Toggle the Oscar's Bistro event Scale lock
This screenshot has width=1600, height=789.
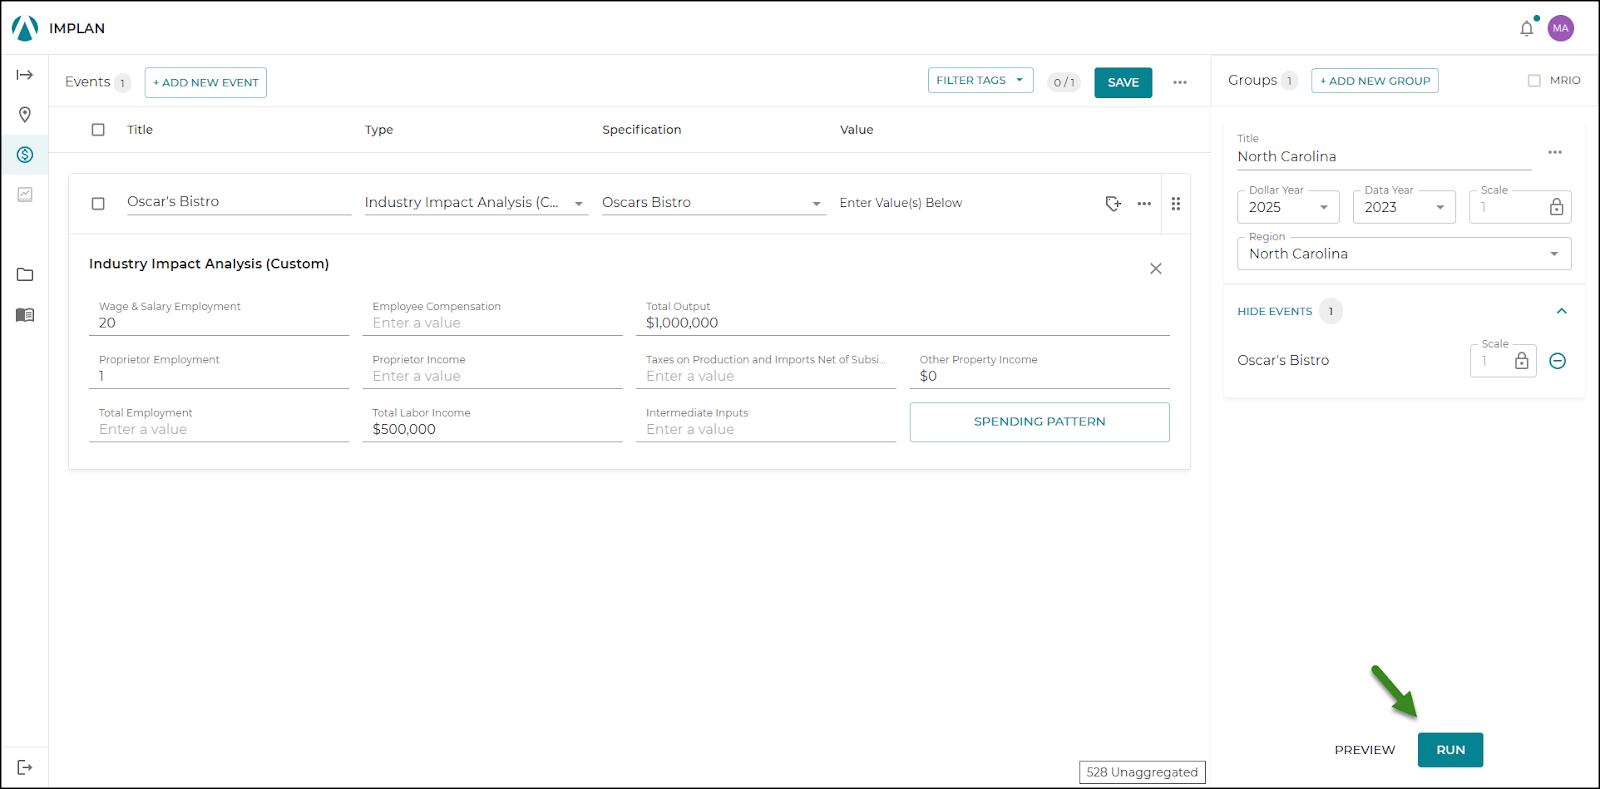point(1522,361)
